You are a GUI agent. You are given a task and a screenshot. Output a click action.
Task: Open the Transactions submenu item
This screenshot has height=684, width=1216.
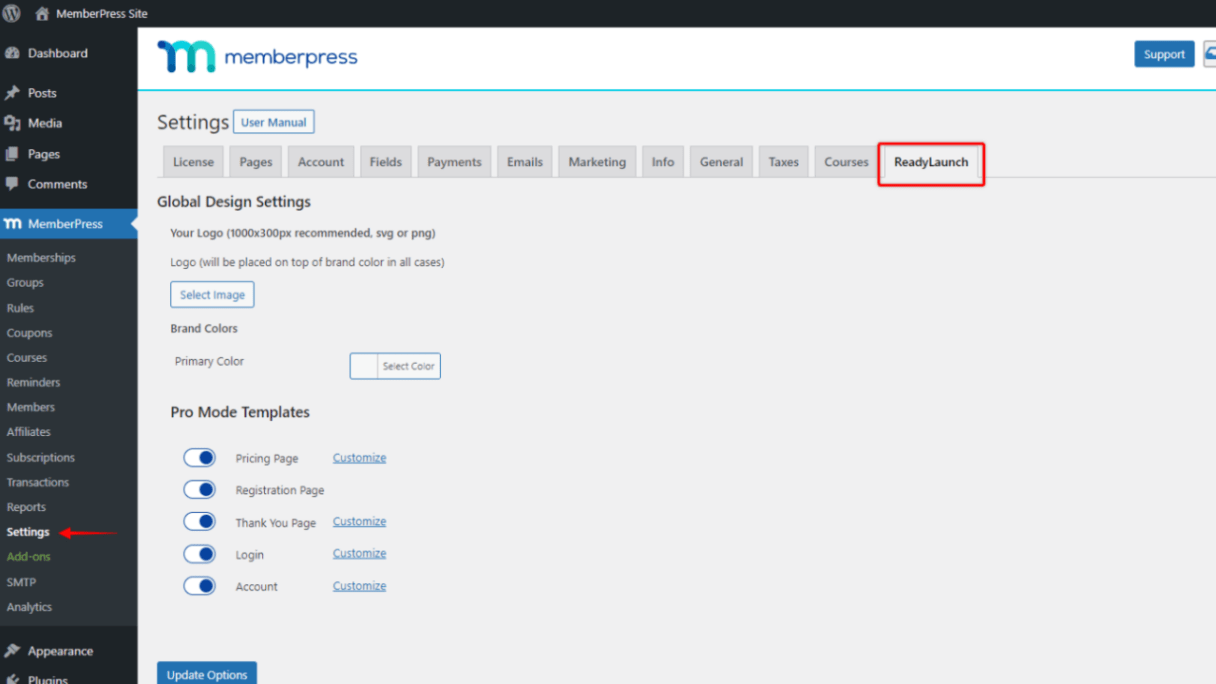[38, 482]
